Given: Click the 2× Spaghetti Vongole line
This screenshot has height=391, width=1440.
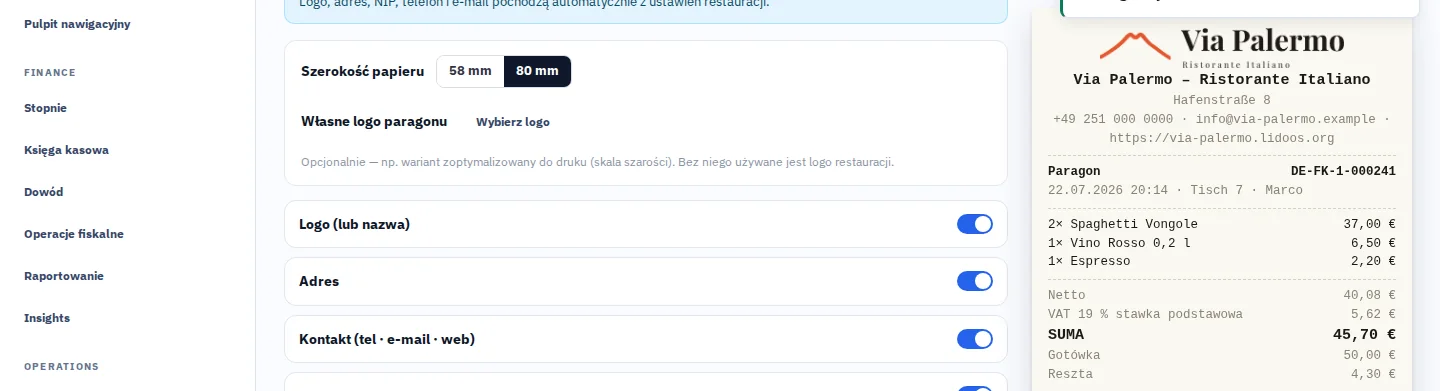Looking at the screenshot, I should [1222, 224].
